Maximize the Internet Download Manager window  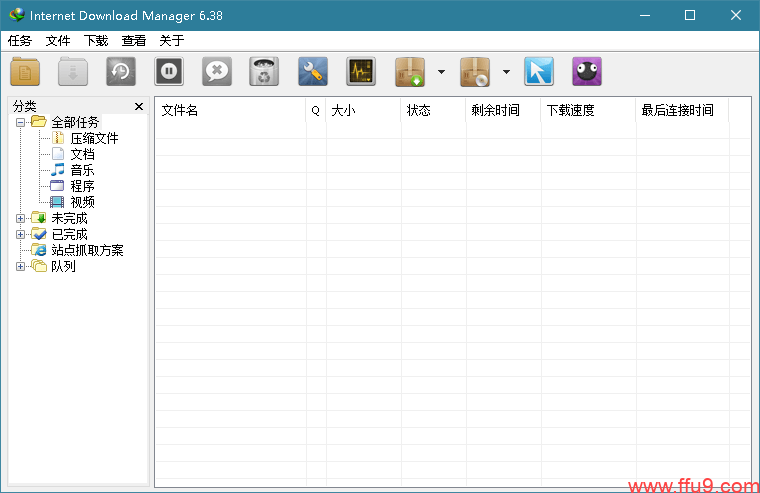click(x=690, y=16)
